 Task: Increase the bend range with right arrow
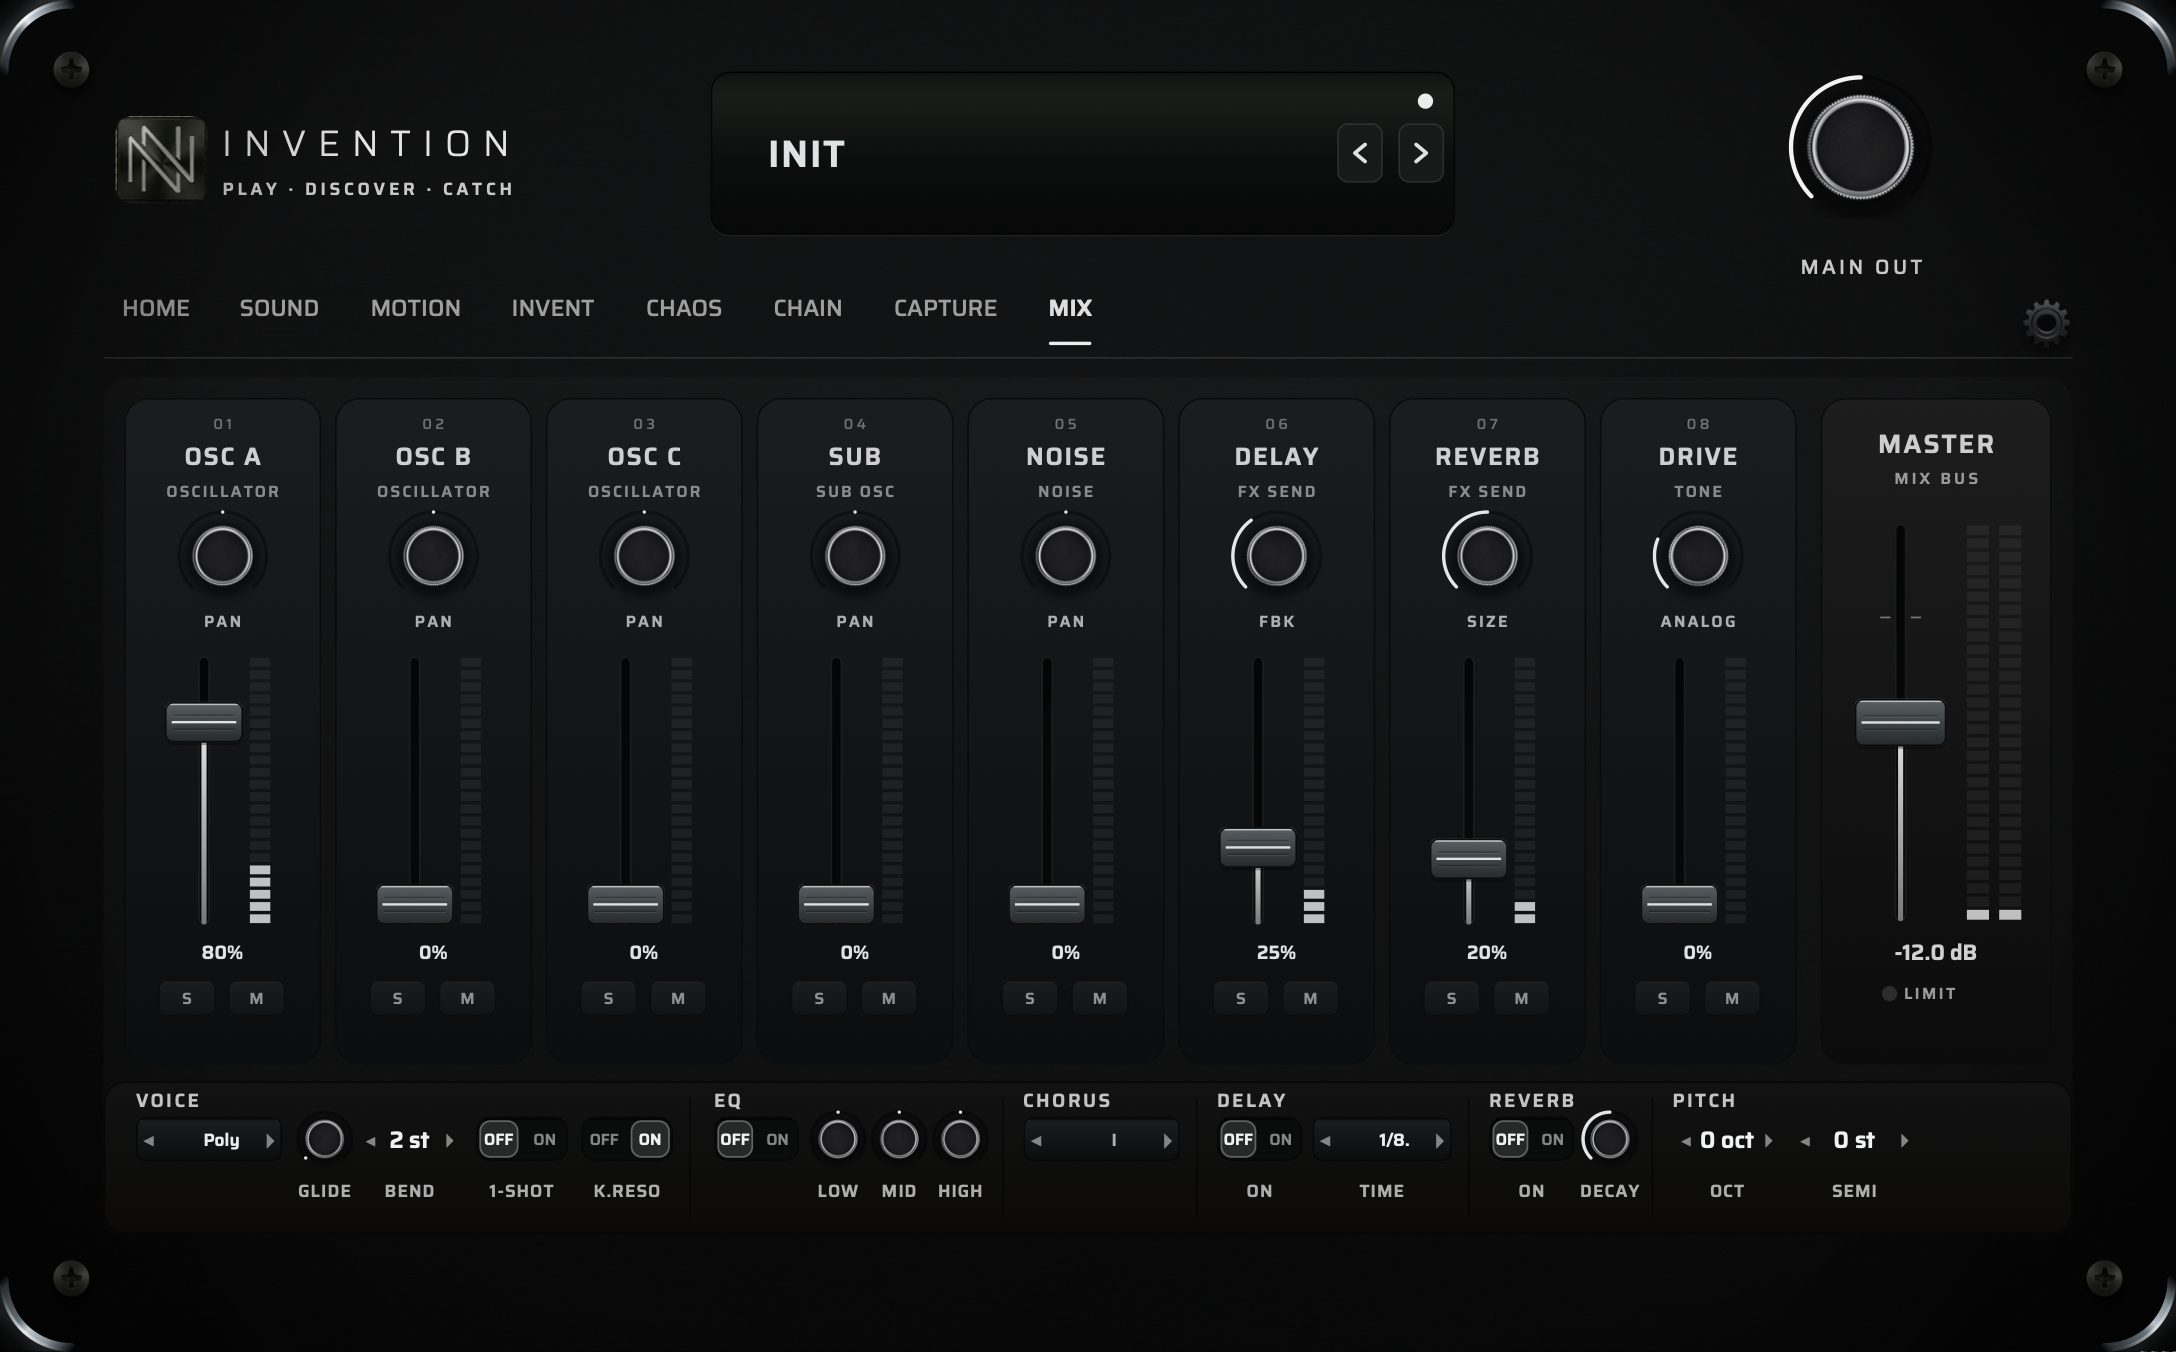(x=450, y=1140)
